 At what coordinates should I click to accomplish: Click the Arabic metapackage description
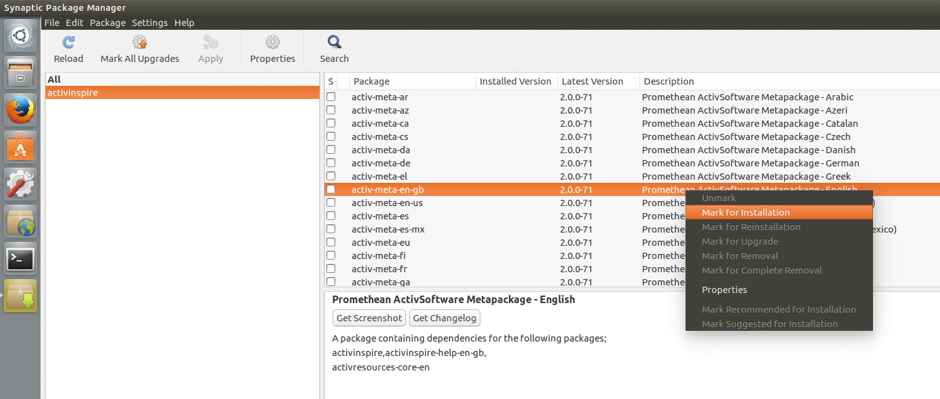click(748, 97)
